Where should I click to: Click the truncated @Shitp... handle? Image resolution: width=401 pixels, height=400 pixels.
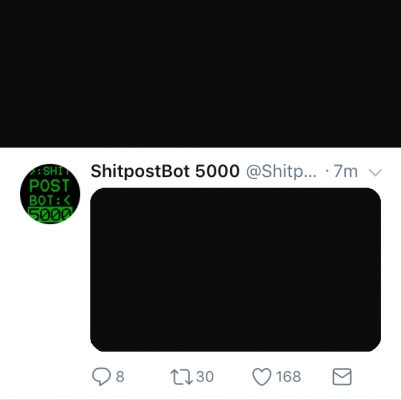click(x=281, y=172)
